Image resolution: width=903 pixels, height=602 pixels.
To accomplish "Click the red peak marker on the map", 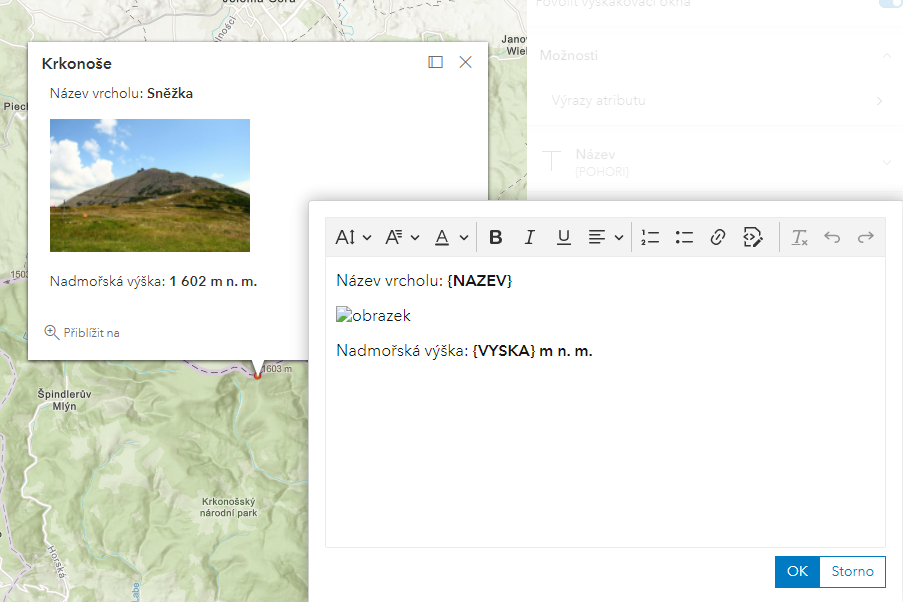I will pos(257,376).
